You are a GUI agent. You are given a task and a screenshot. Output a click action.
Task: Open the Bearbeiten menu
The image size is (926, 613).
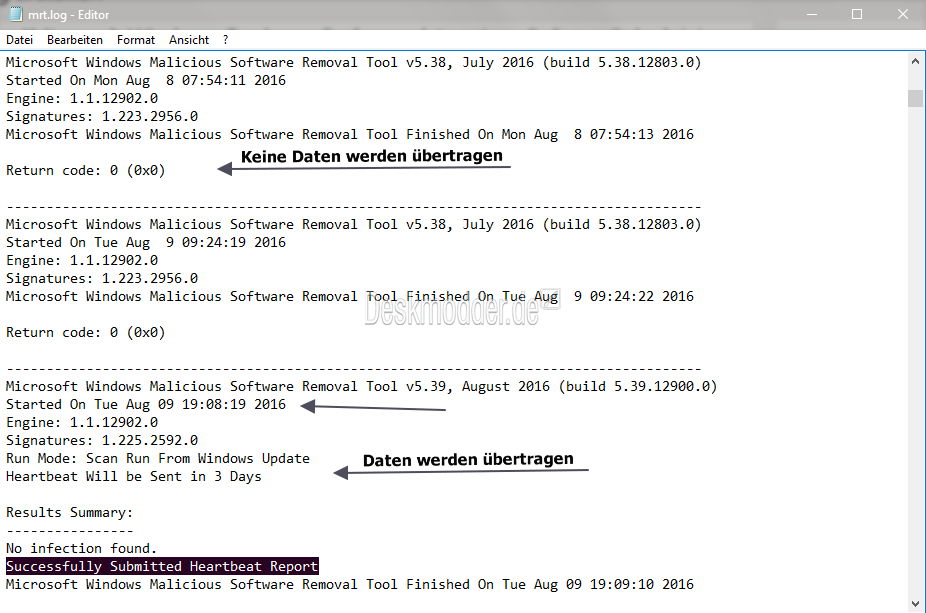75,40
